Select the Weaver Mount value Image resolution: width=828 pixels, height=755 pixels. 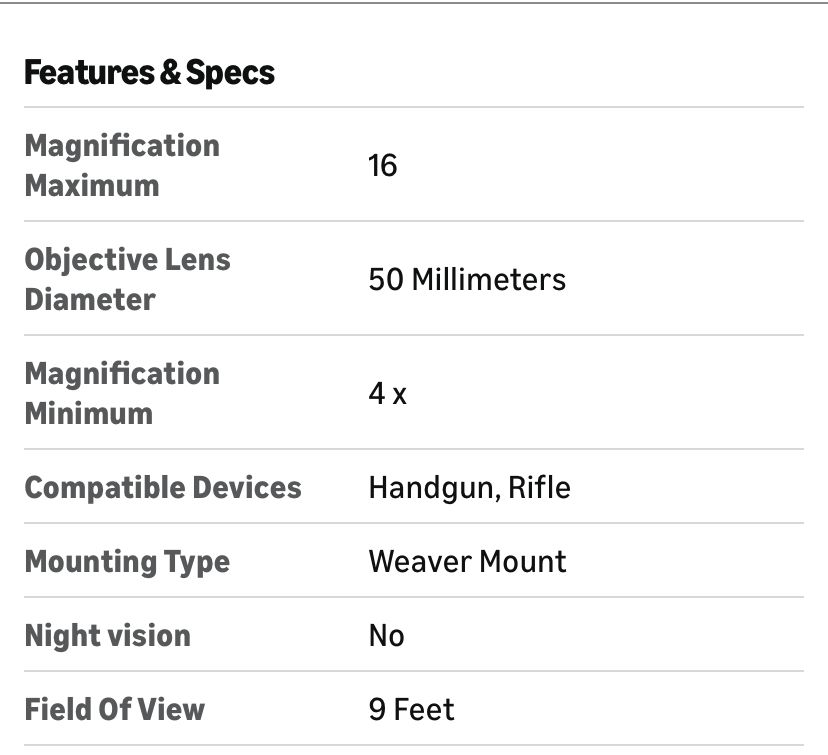467,561
